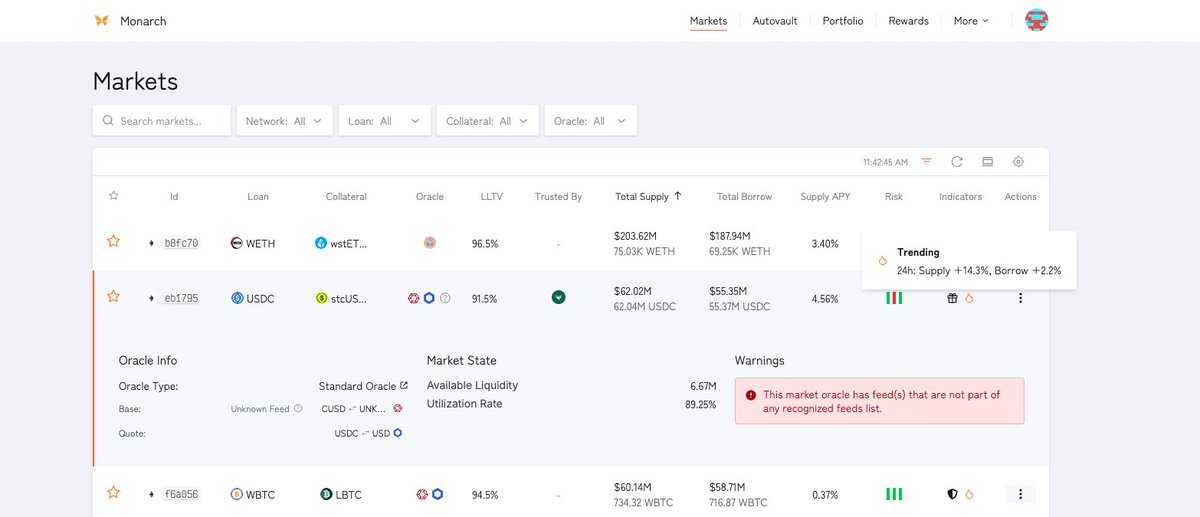Click the 96.5% LLTV value
Image resolution: width=1200 pixels, height=517 pixels.
[x=485, y=244]
